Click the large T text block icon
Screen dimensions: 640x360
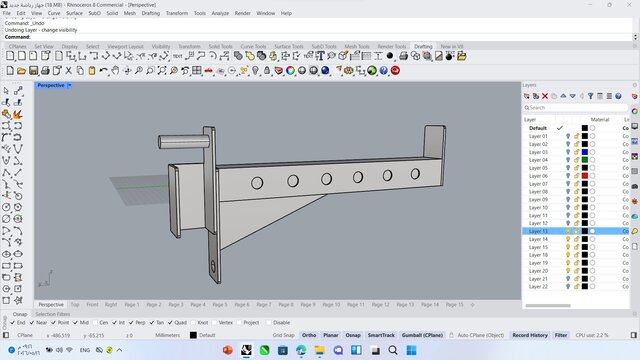(x=320, y=56)
